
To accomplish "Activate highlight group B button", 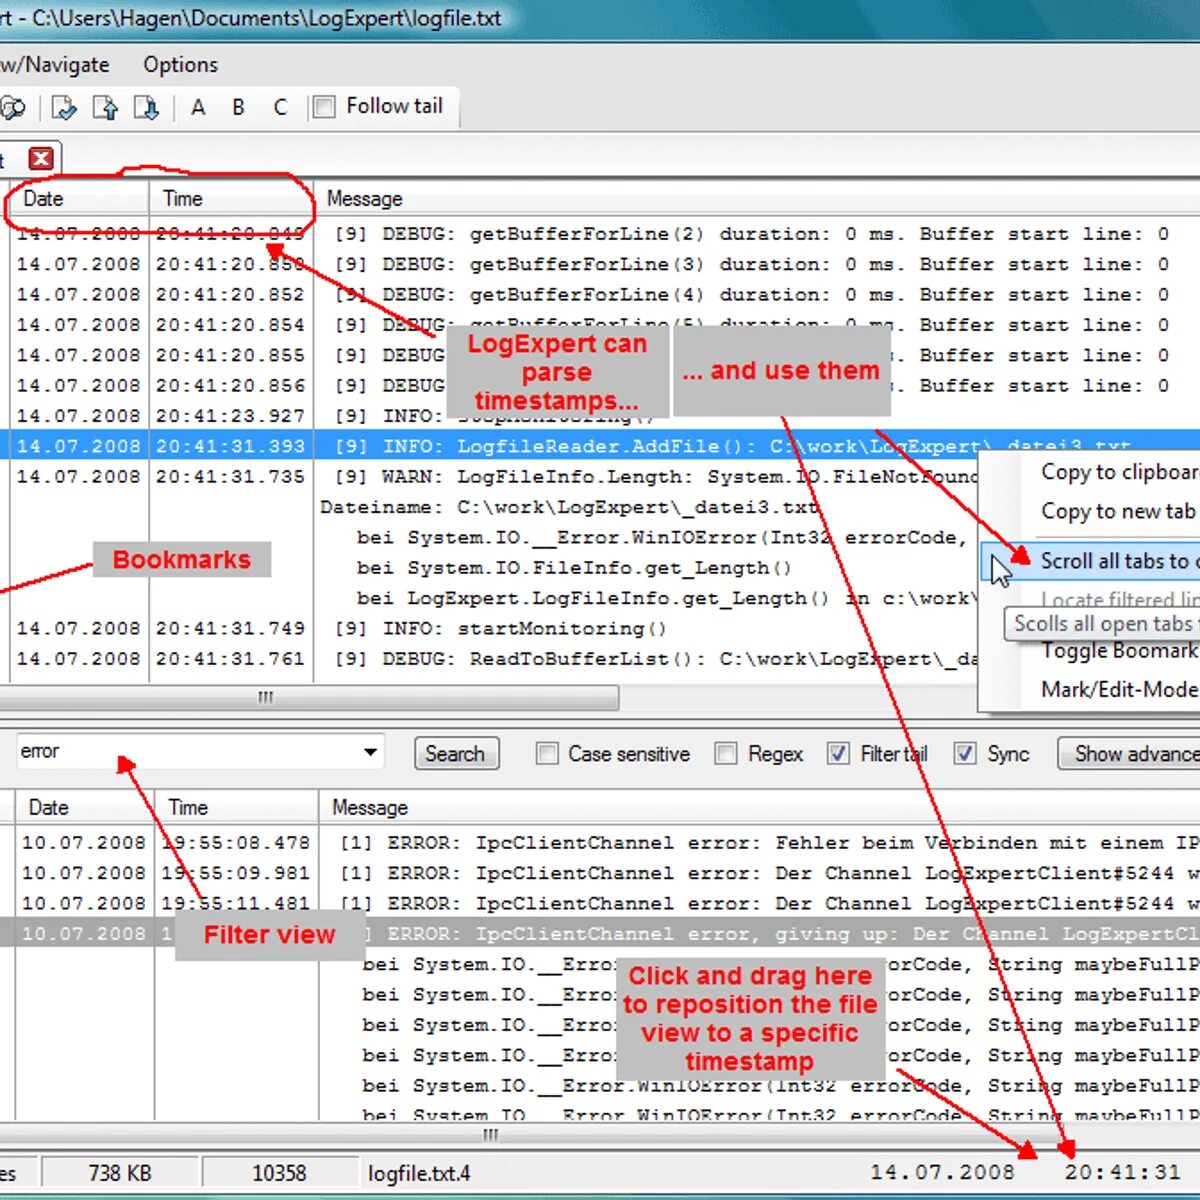I will (x=238, y=107).
